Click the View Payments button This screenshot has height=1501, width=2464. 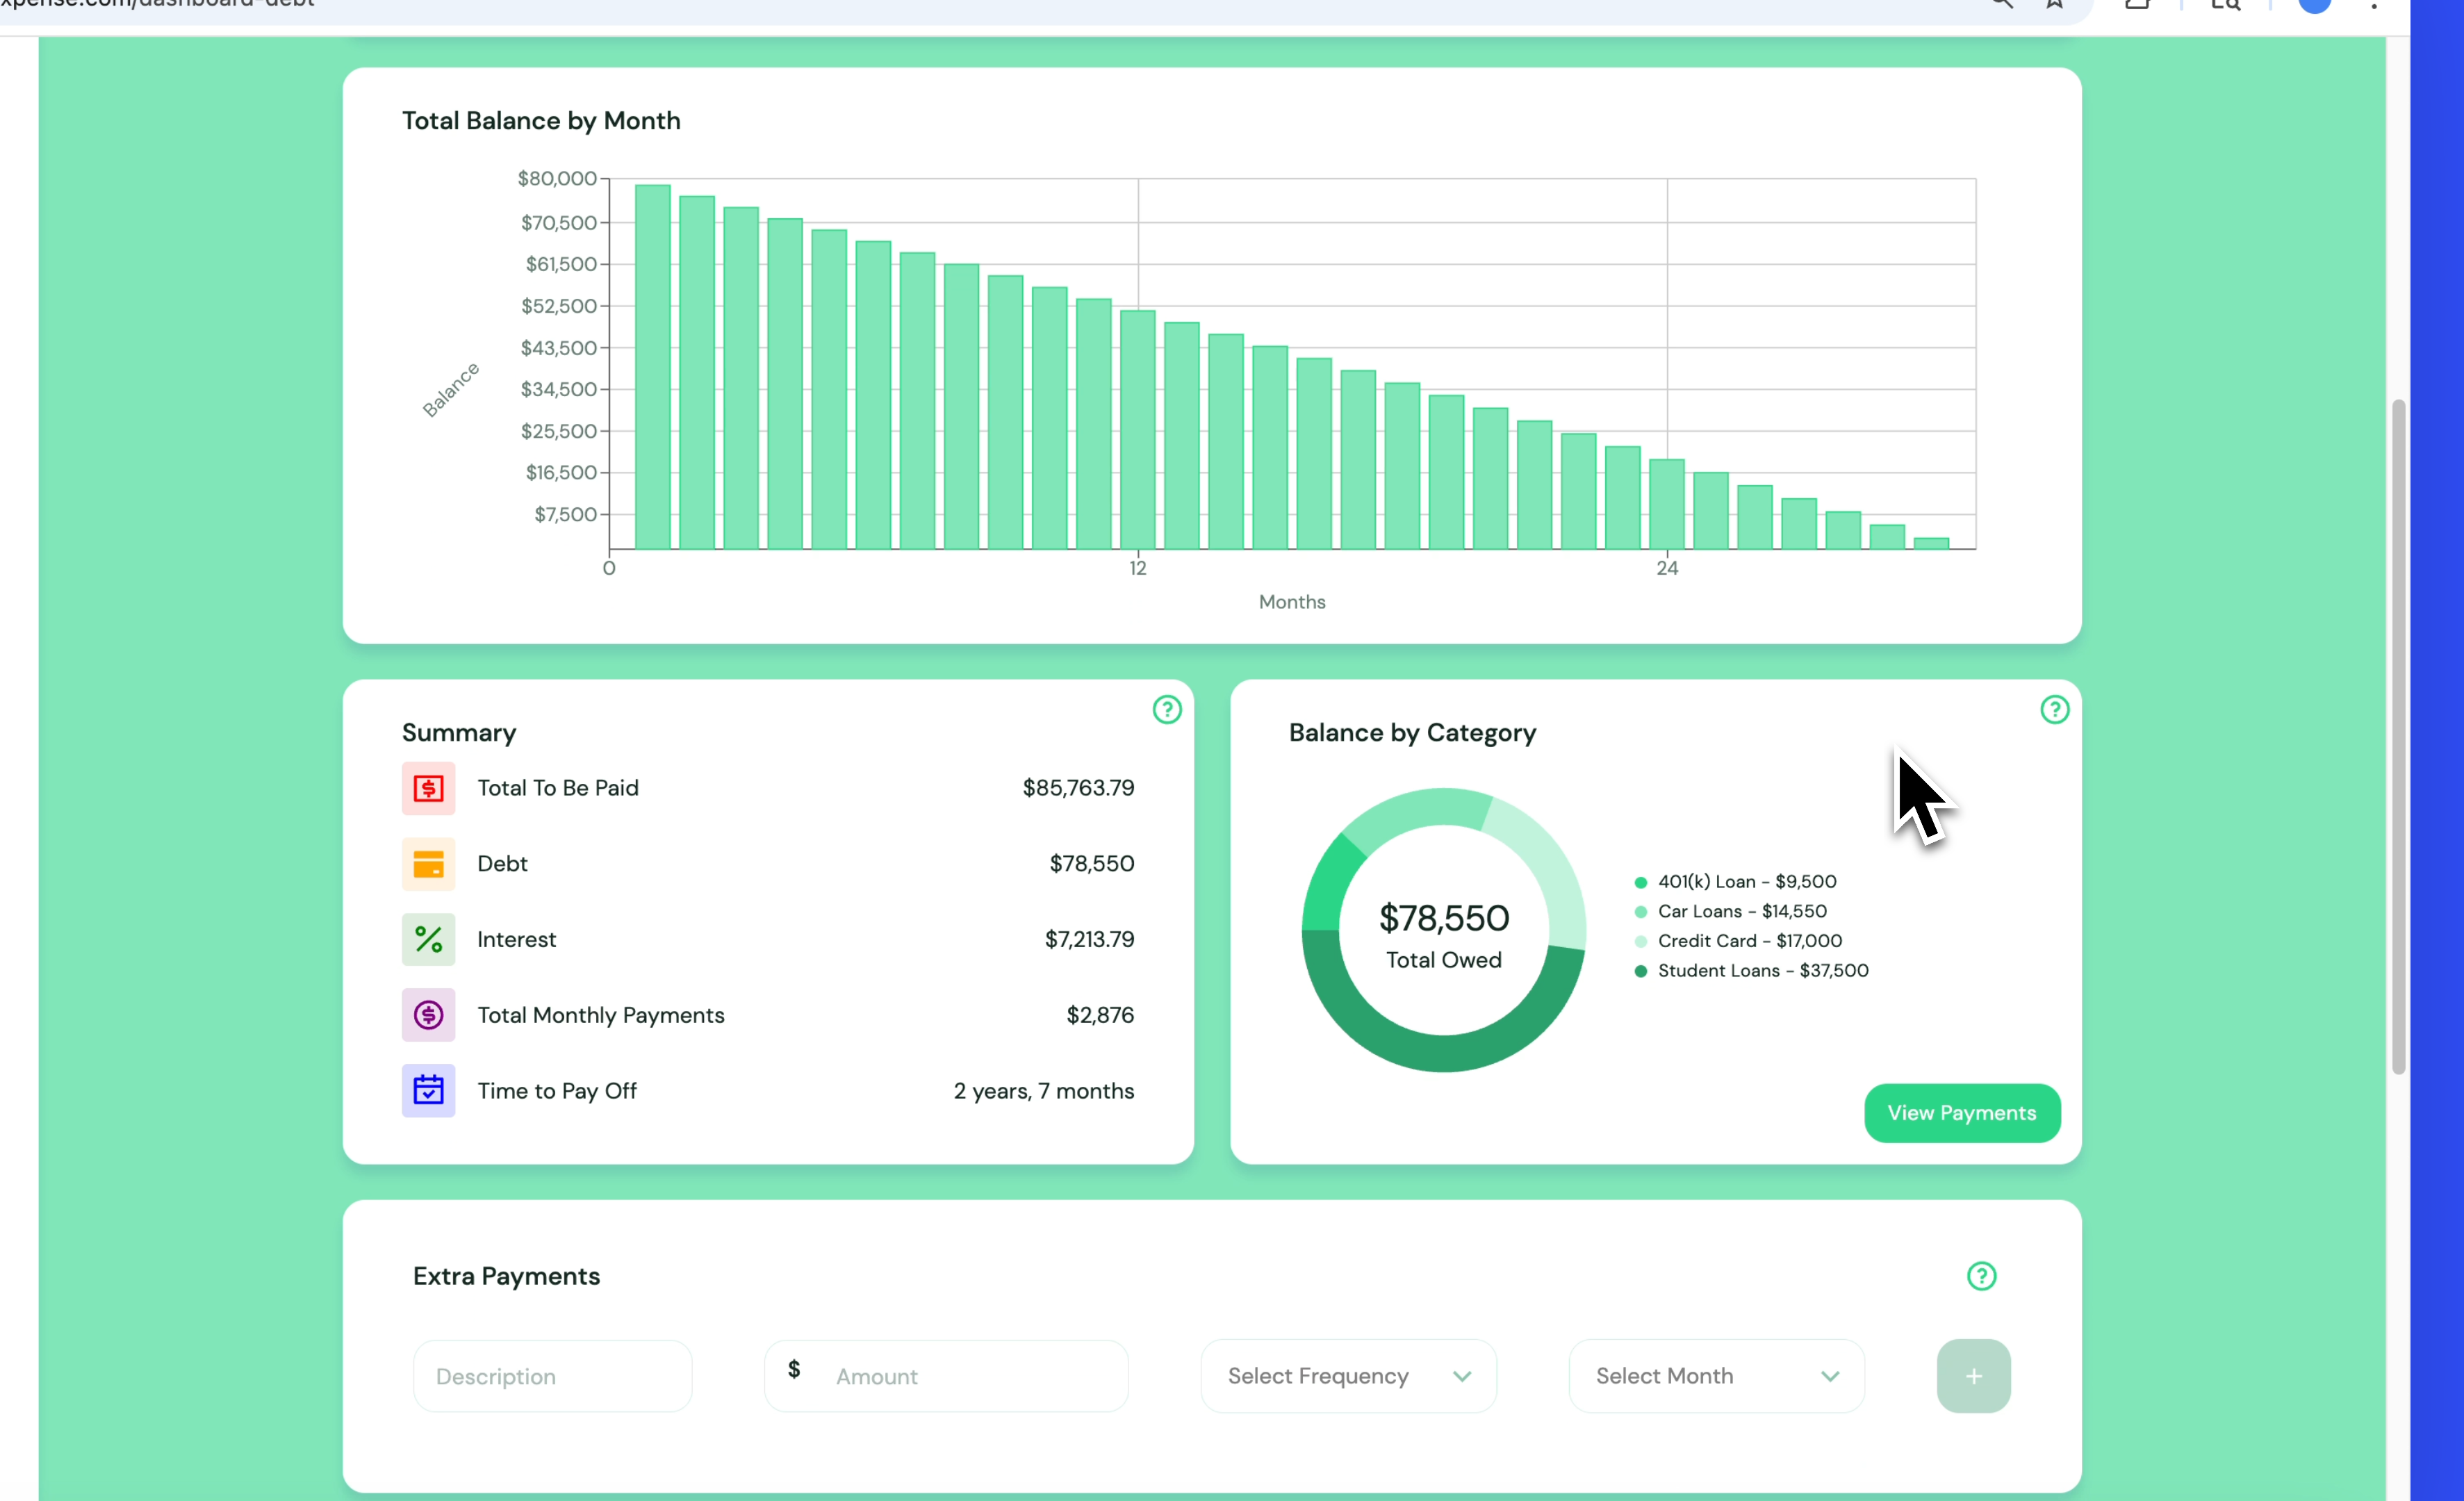pos(1961,1113)
